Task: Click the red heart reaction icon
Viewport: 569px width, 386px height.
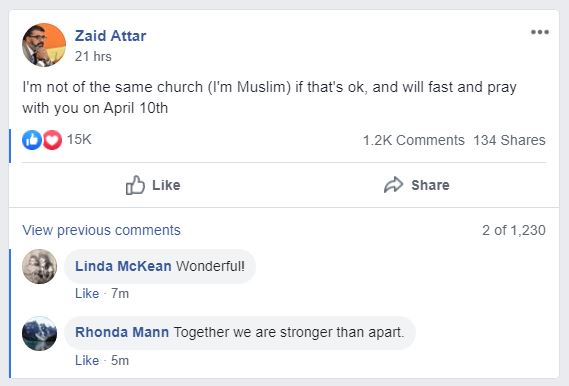Action: pos(53,140)
